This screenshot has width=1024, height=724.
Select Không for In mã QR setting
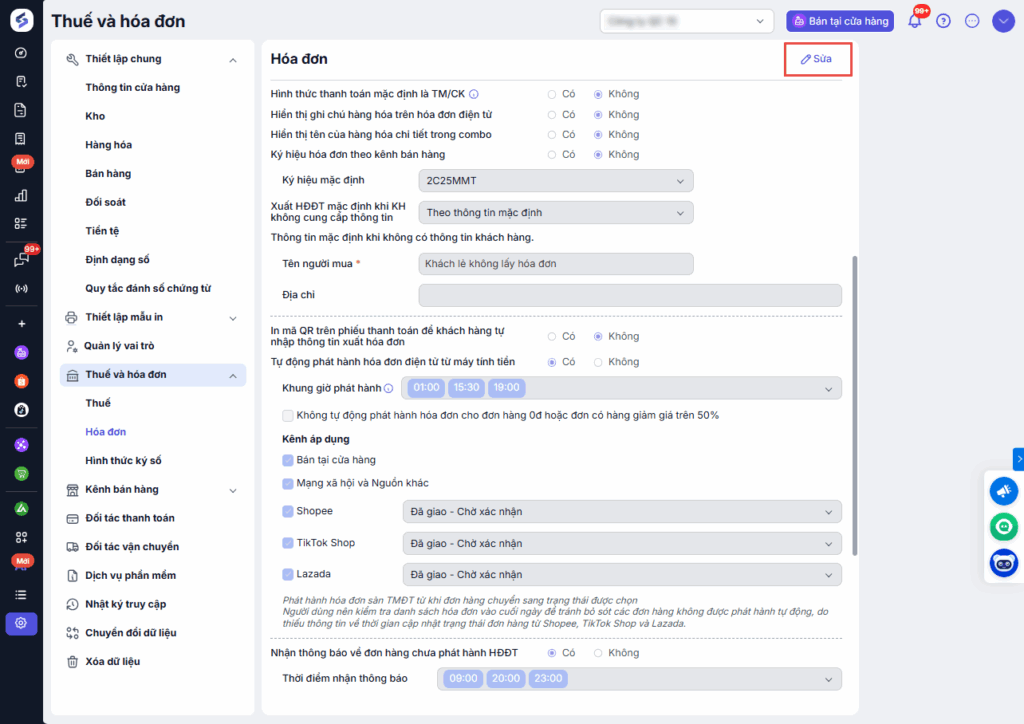tap(598, 337)
